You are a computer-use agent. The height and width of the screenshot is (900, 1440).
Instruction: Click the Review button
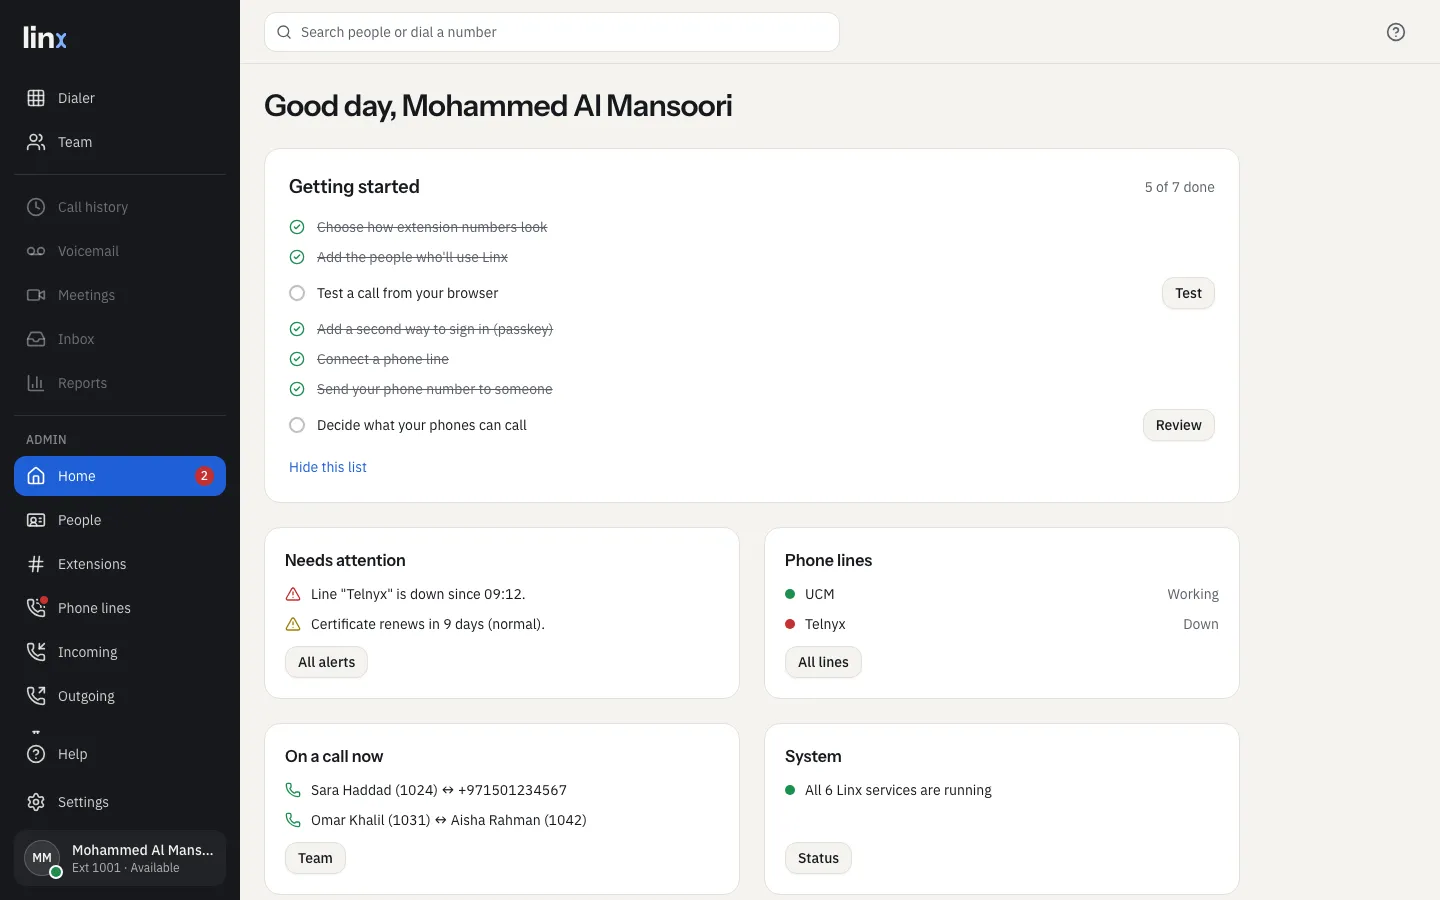point(1179,425)
